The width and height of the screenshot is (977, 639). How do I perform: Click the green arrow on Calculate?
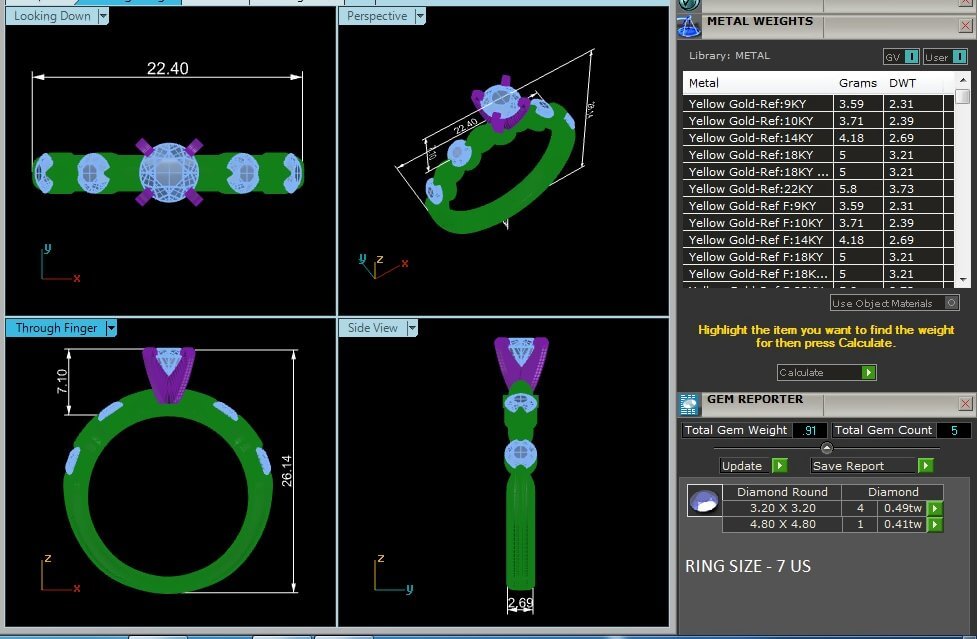point(868,372)
